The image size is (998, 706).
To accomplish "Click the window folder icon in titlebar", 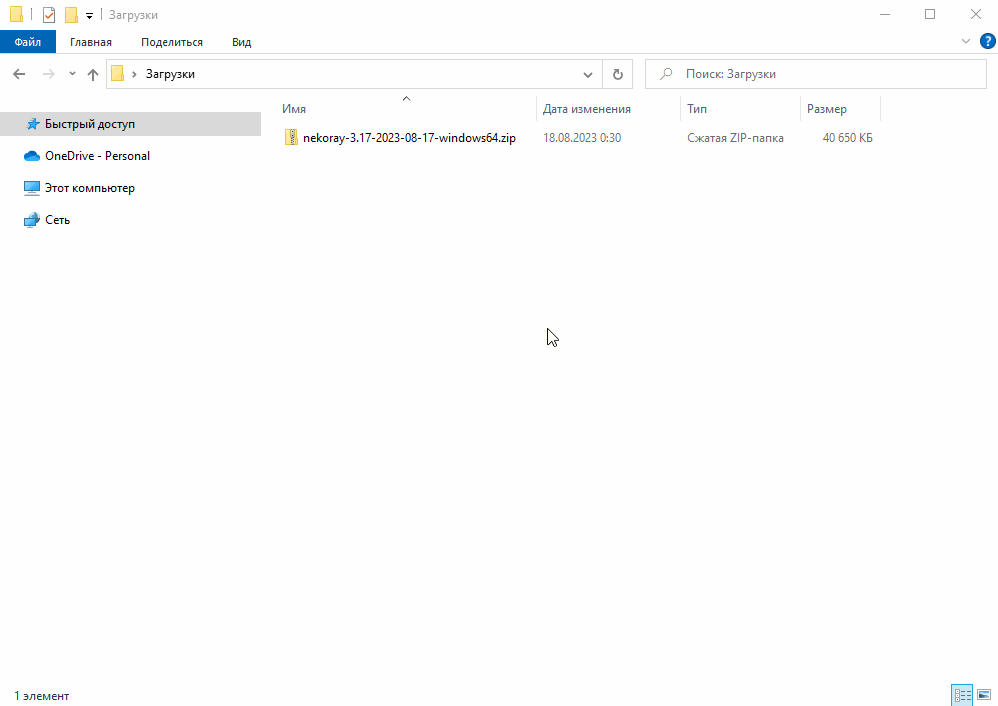I will 17,14.
